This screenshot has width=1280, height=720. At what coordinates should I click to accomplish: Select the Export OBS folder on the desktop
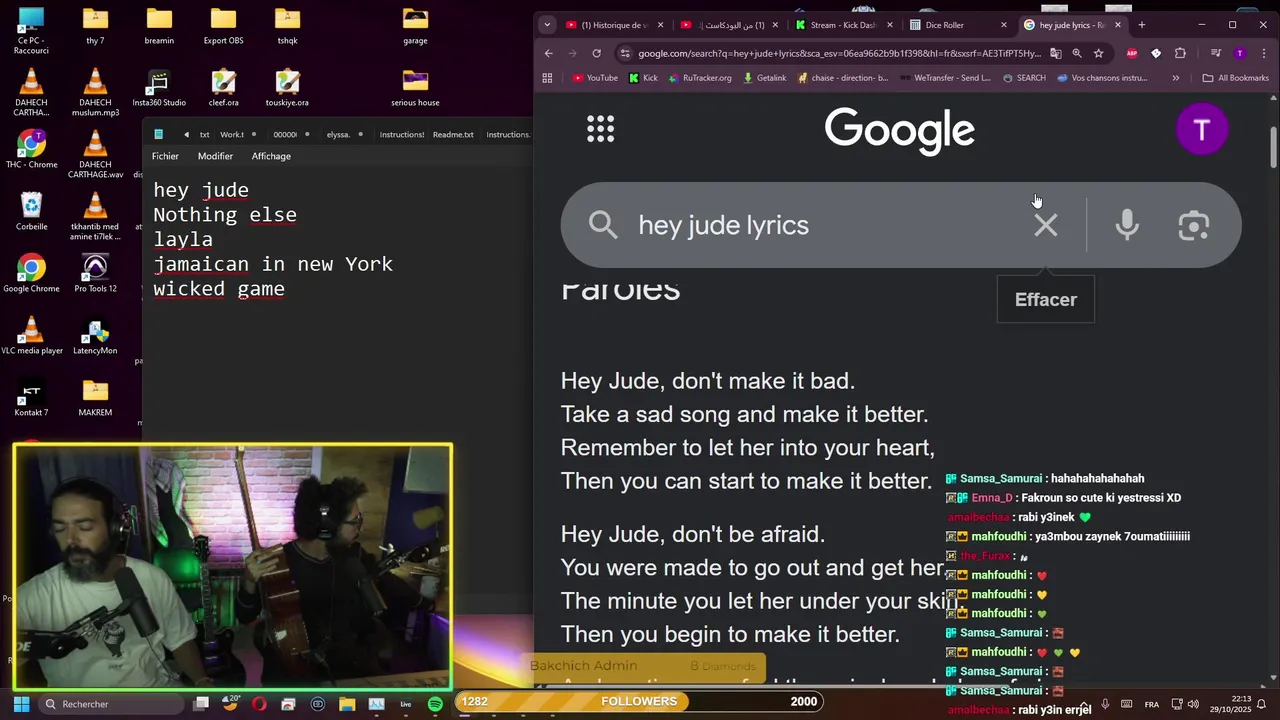[x=223, y=26]
